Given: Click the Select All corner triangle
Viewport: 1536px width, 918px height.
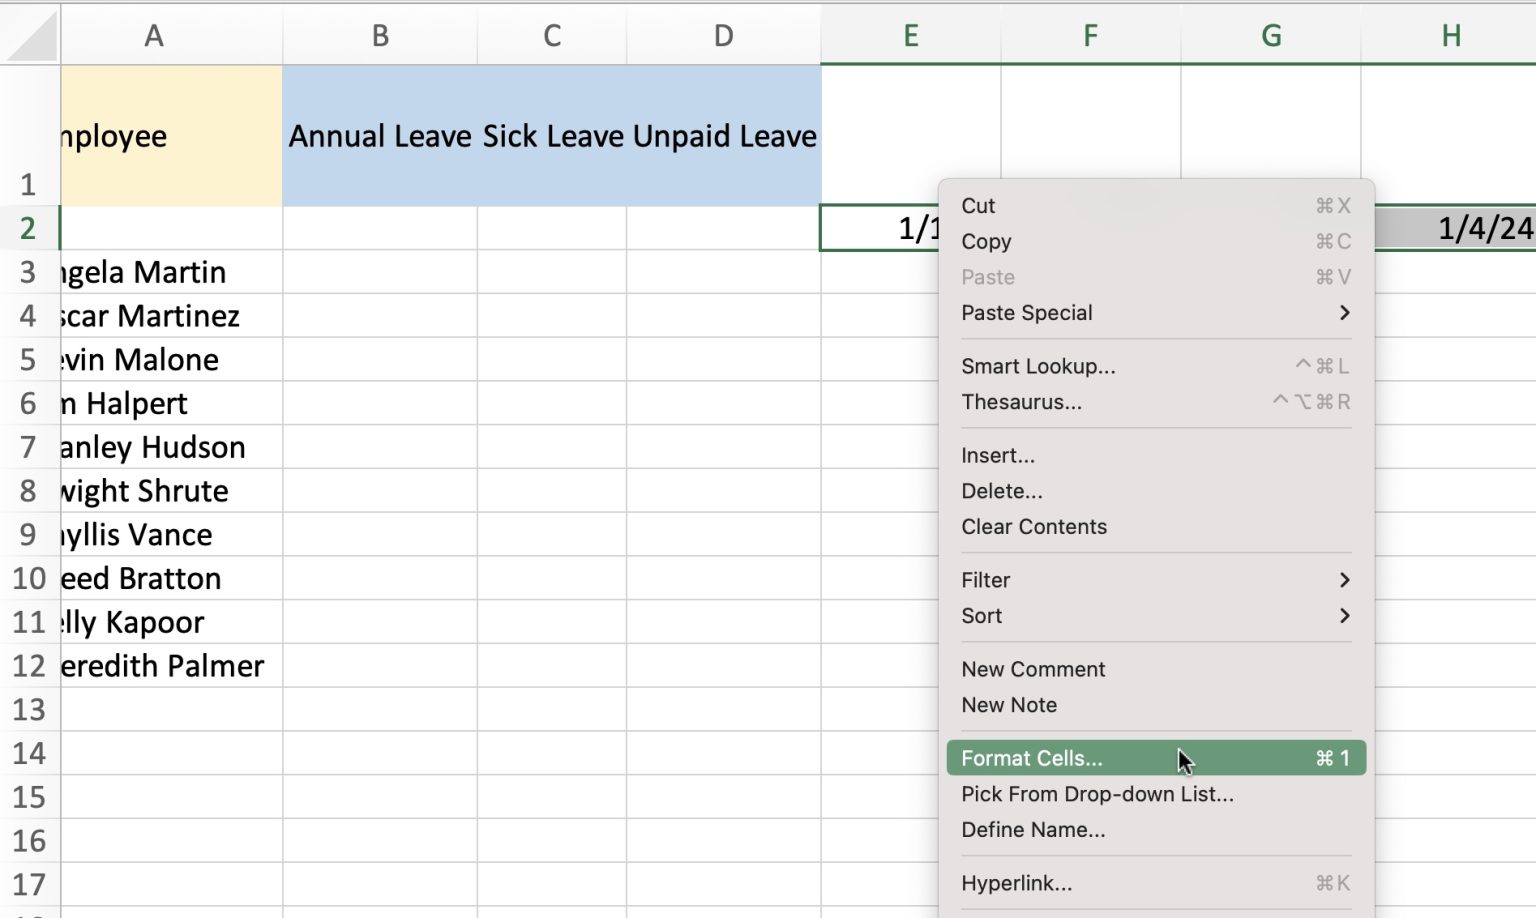Looking at the screenshot, I should [30, 35].
